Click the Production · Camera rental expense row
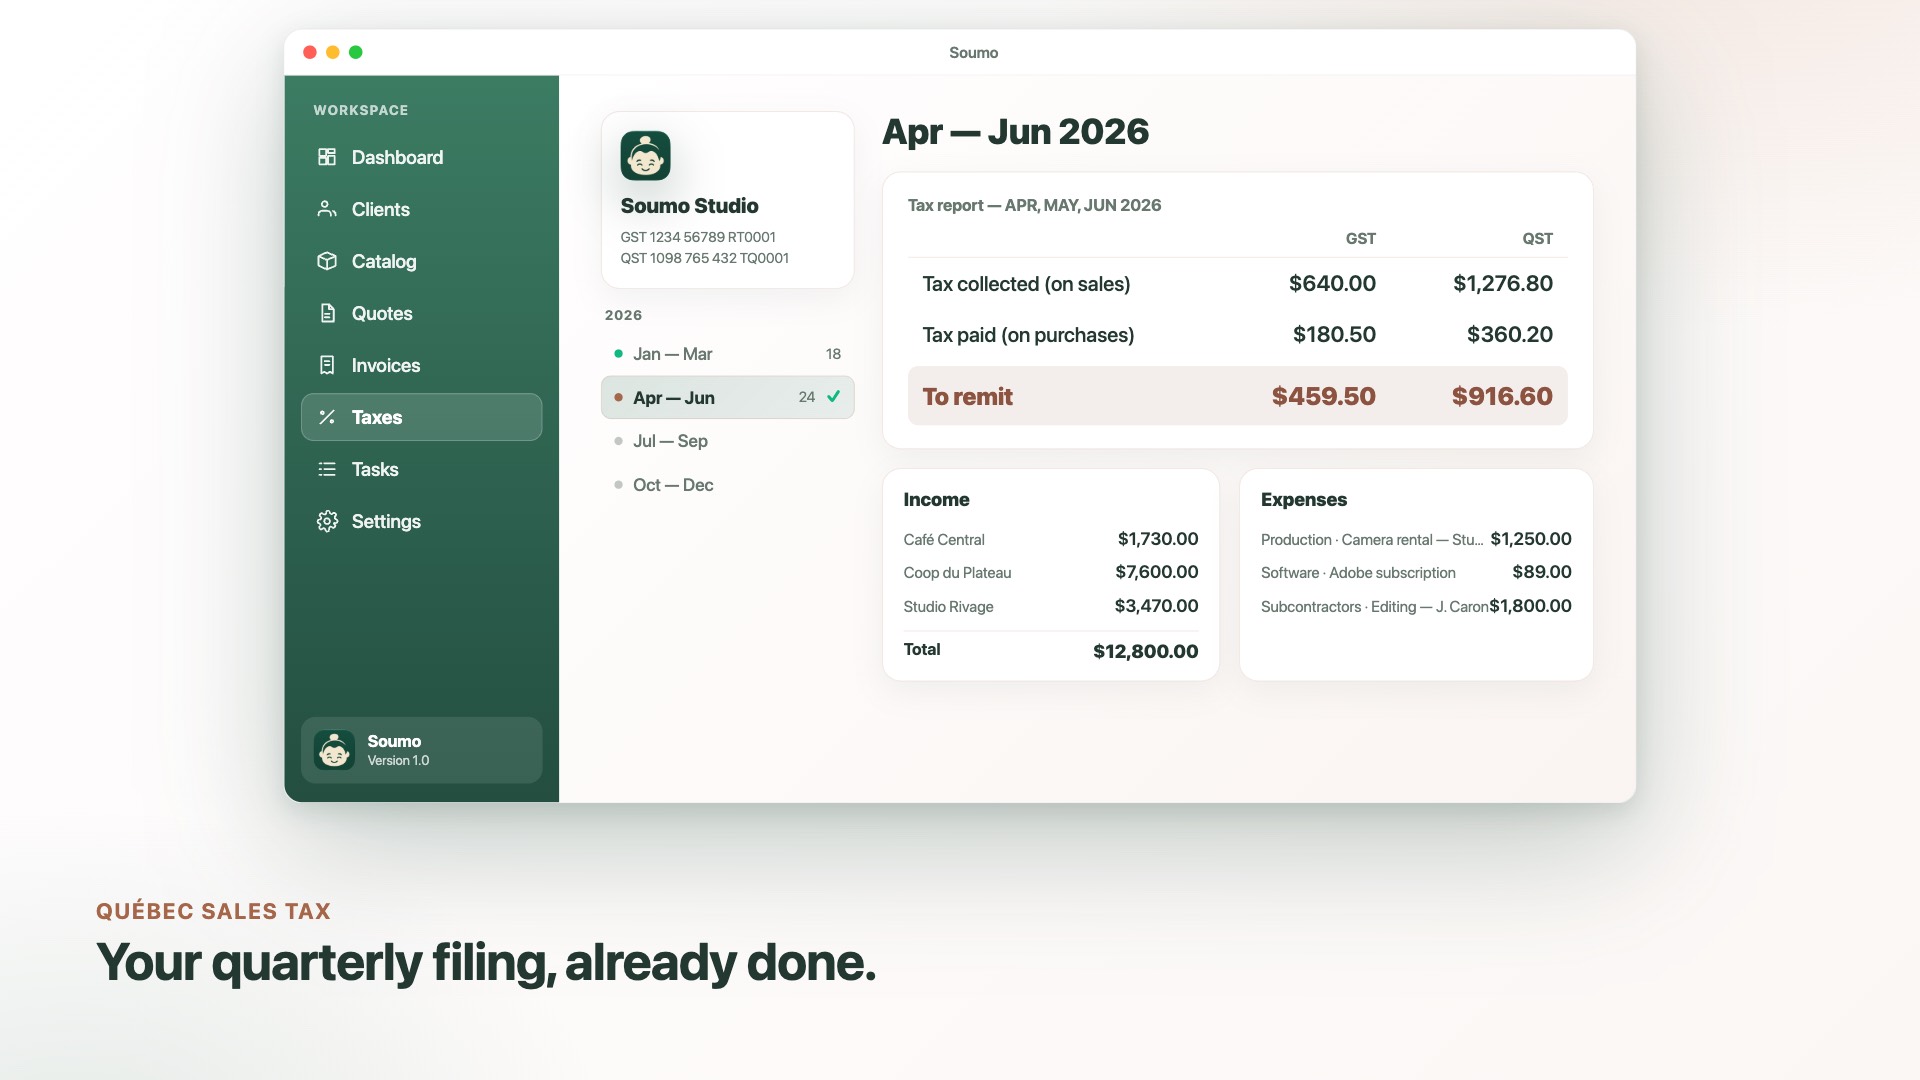 pyautogui.click(x=1416, y=539)
